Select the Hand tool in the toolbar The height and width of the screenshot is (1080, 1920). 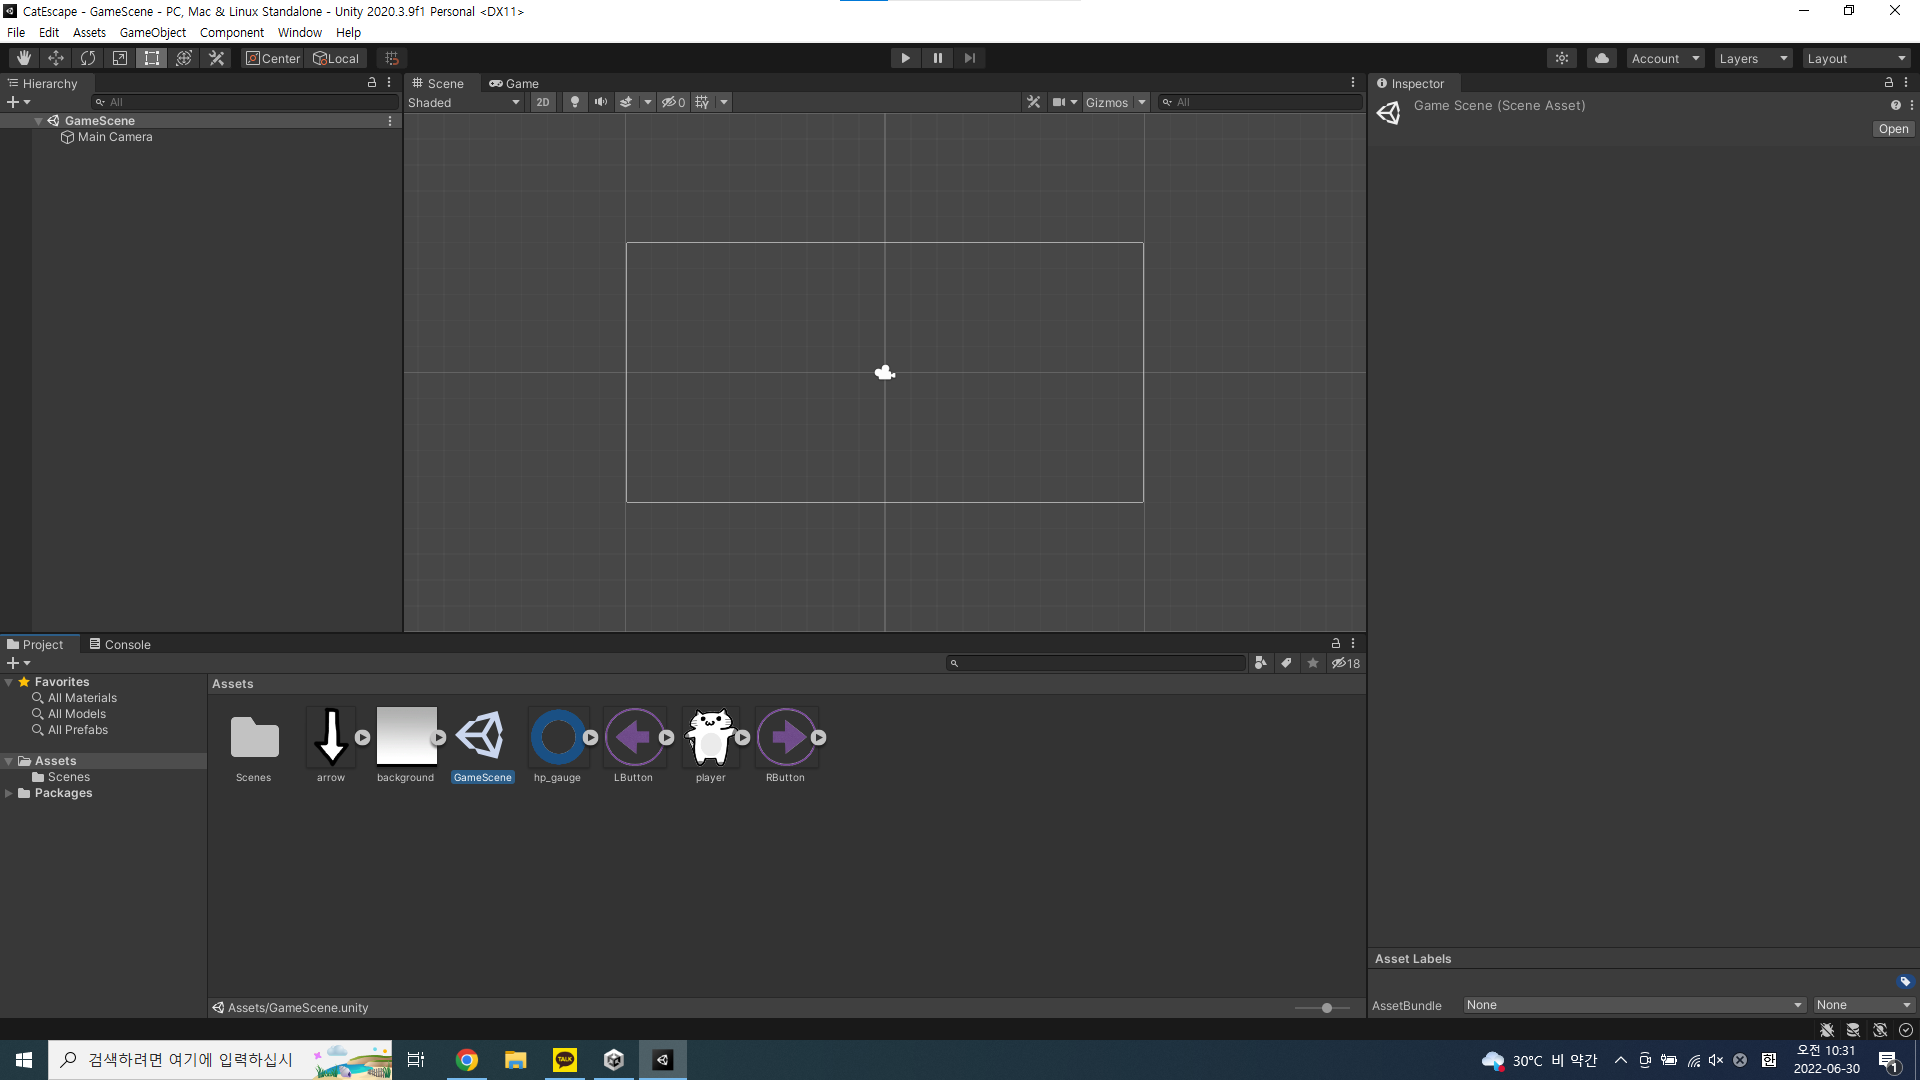pos(24,58)
